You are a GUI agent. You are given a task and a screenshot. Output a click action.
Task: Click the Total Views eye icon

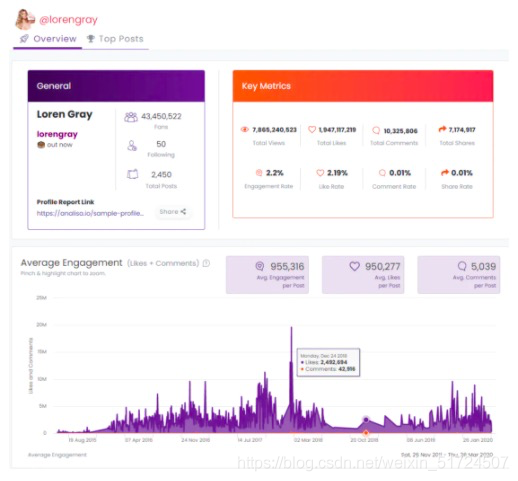(245, 129)
